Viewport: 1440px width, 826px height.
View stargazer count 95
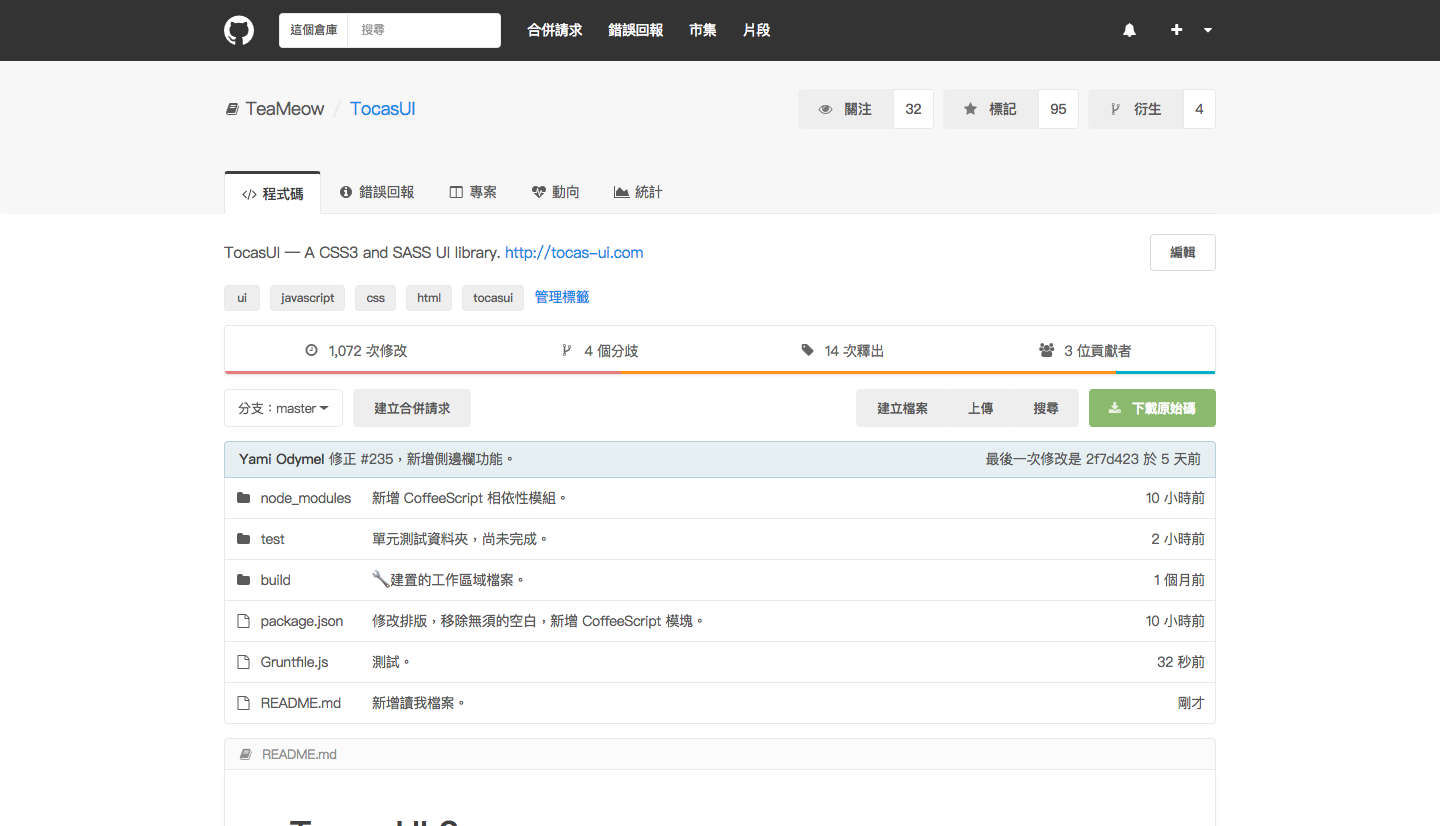[1058, 109]
